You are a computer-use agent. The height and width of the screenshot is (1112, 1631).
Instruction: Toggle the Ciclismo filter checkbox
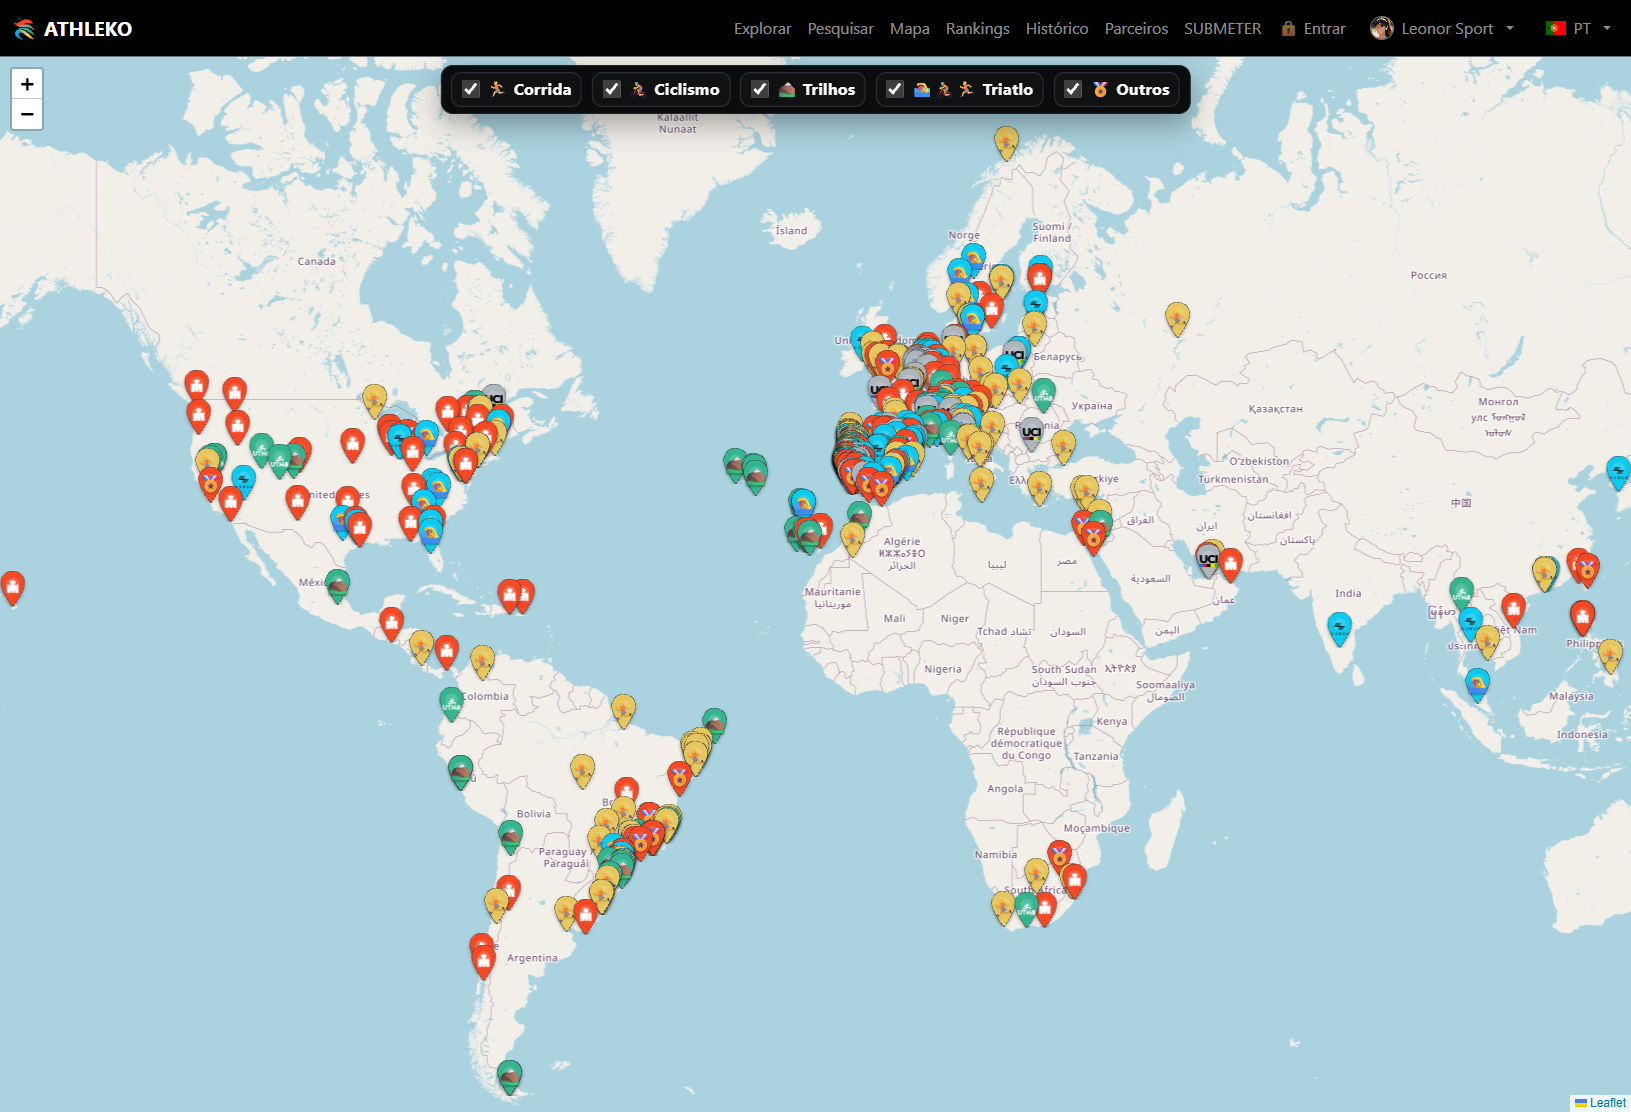point(612,89)
